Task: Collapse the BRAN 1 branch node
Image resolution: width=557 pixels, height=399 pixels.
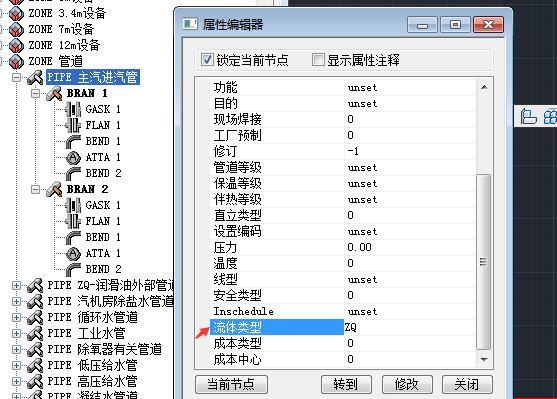Action: (35, 93)
